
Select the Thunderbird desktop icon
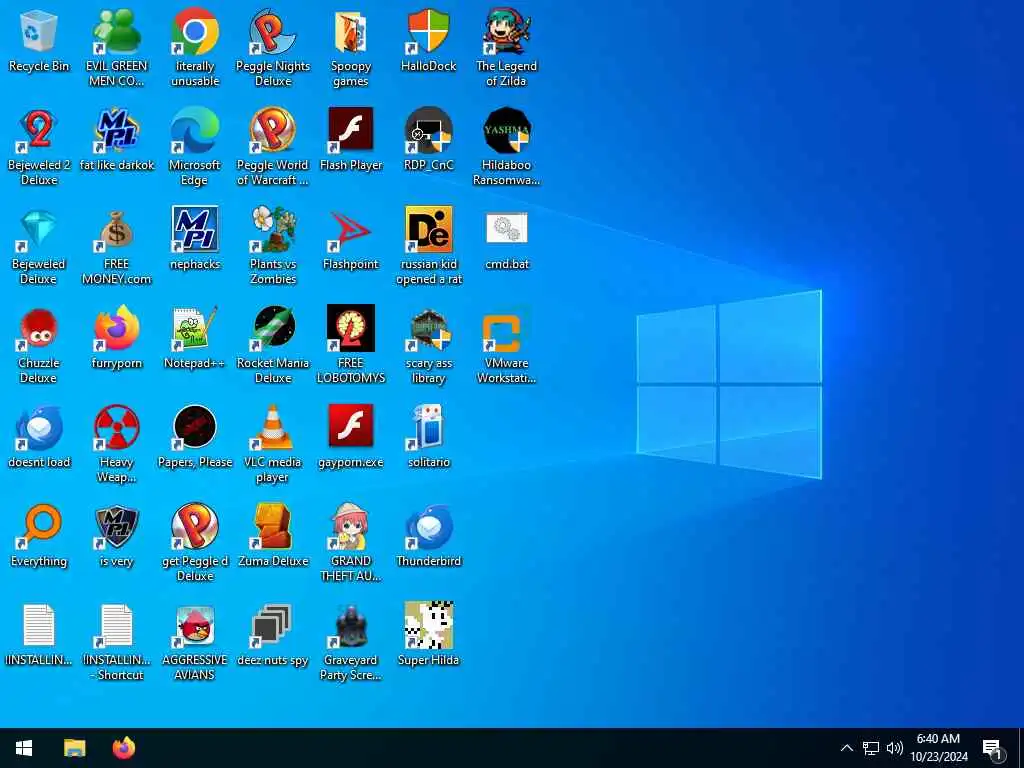[428, 526]
